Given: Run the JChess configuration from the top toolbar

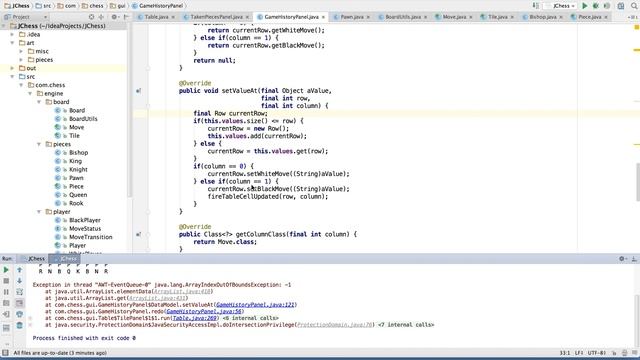Looking at the screenshot, I should (x=584, y=6).
